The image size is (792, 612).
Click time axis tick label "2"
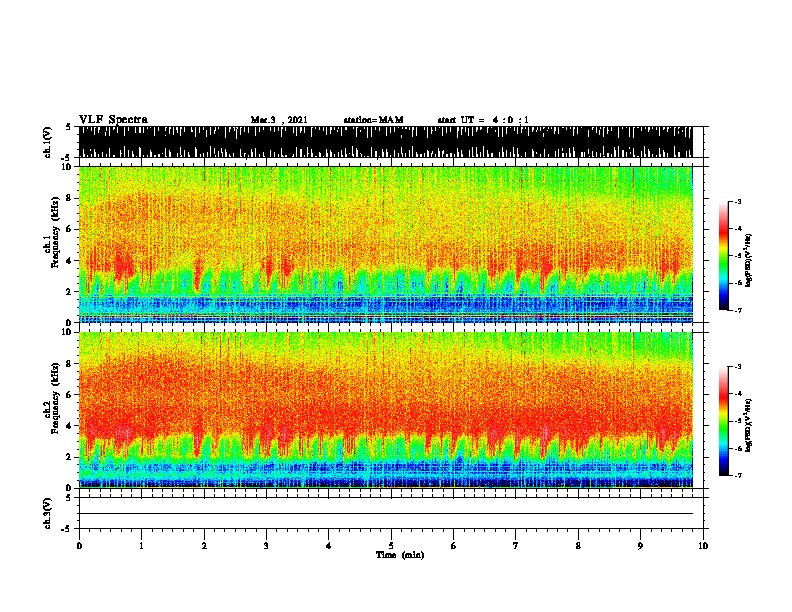(x=204, y=546)
